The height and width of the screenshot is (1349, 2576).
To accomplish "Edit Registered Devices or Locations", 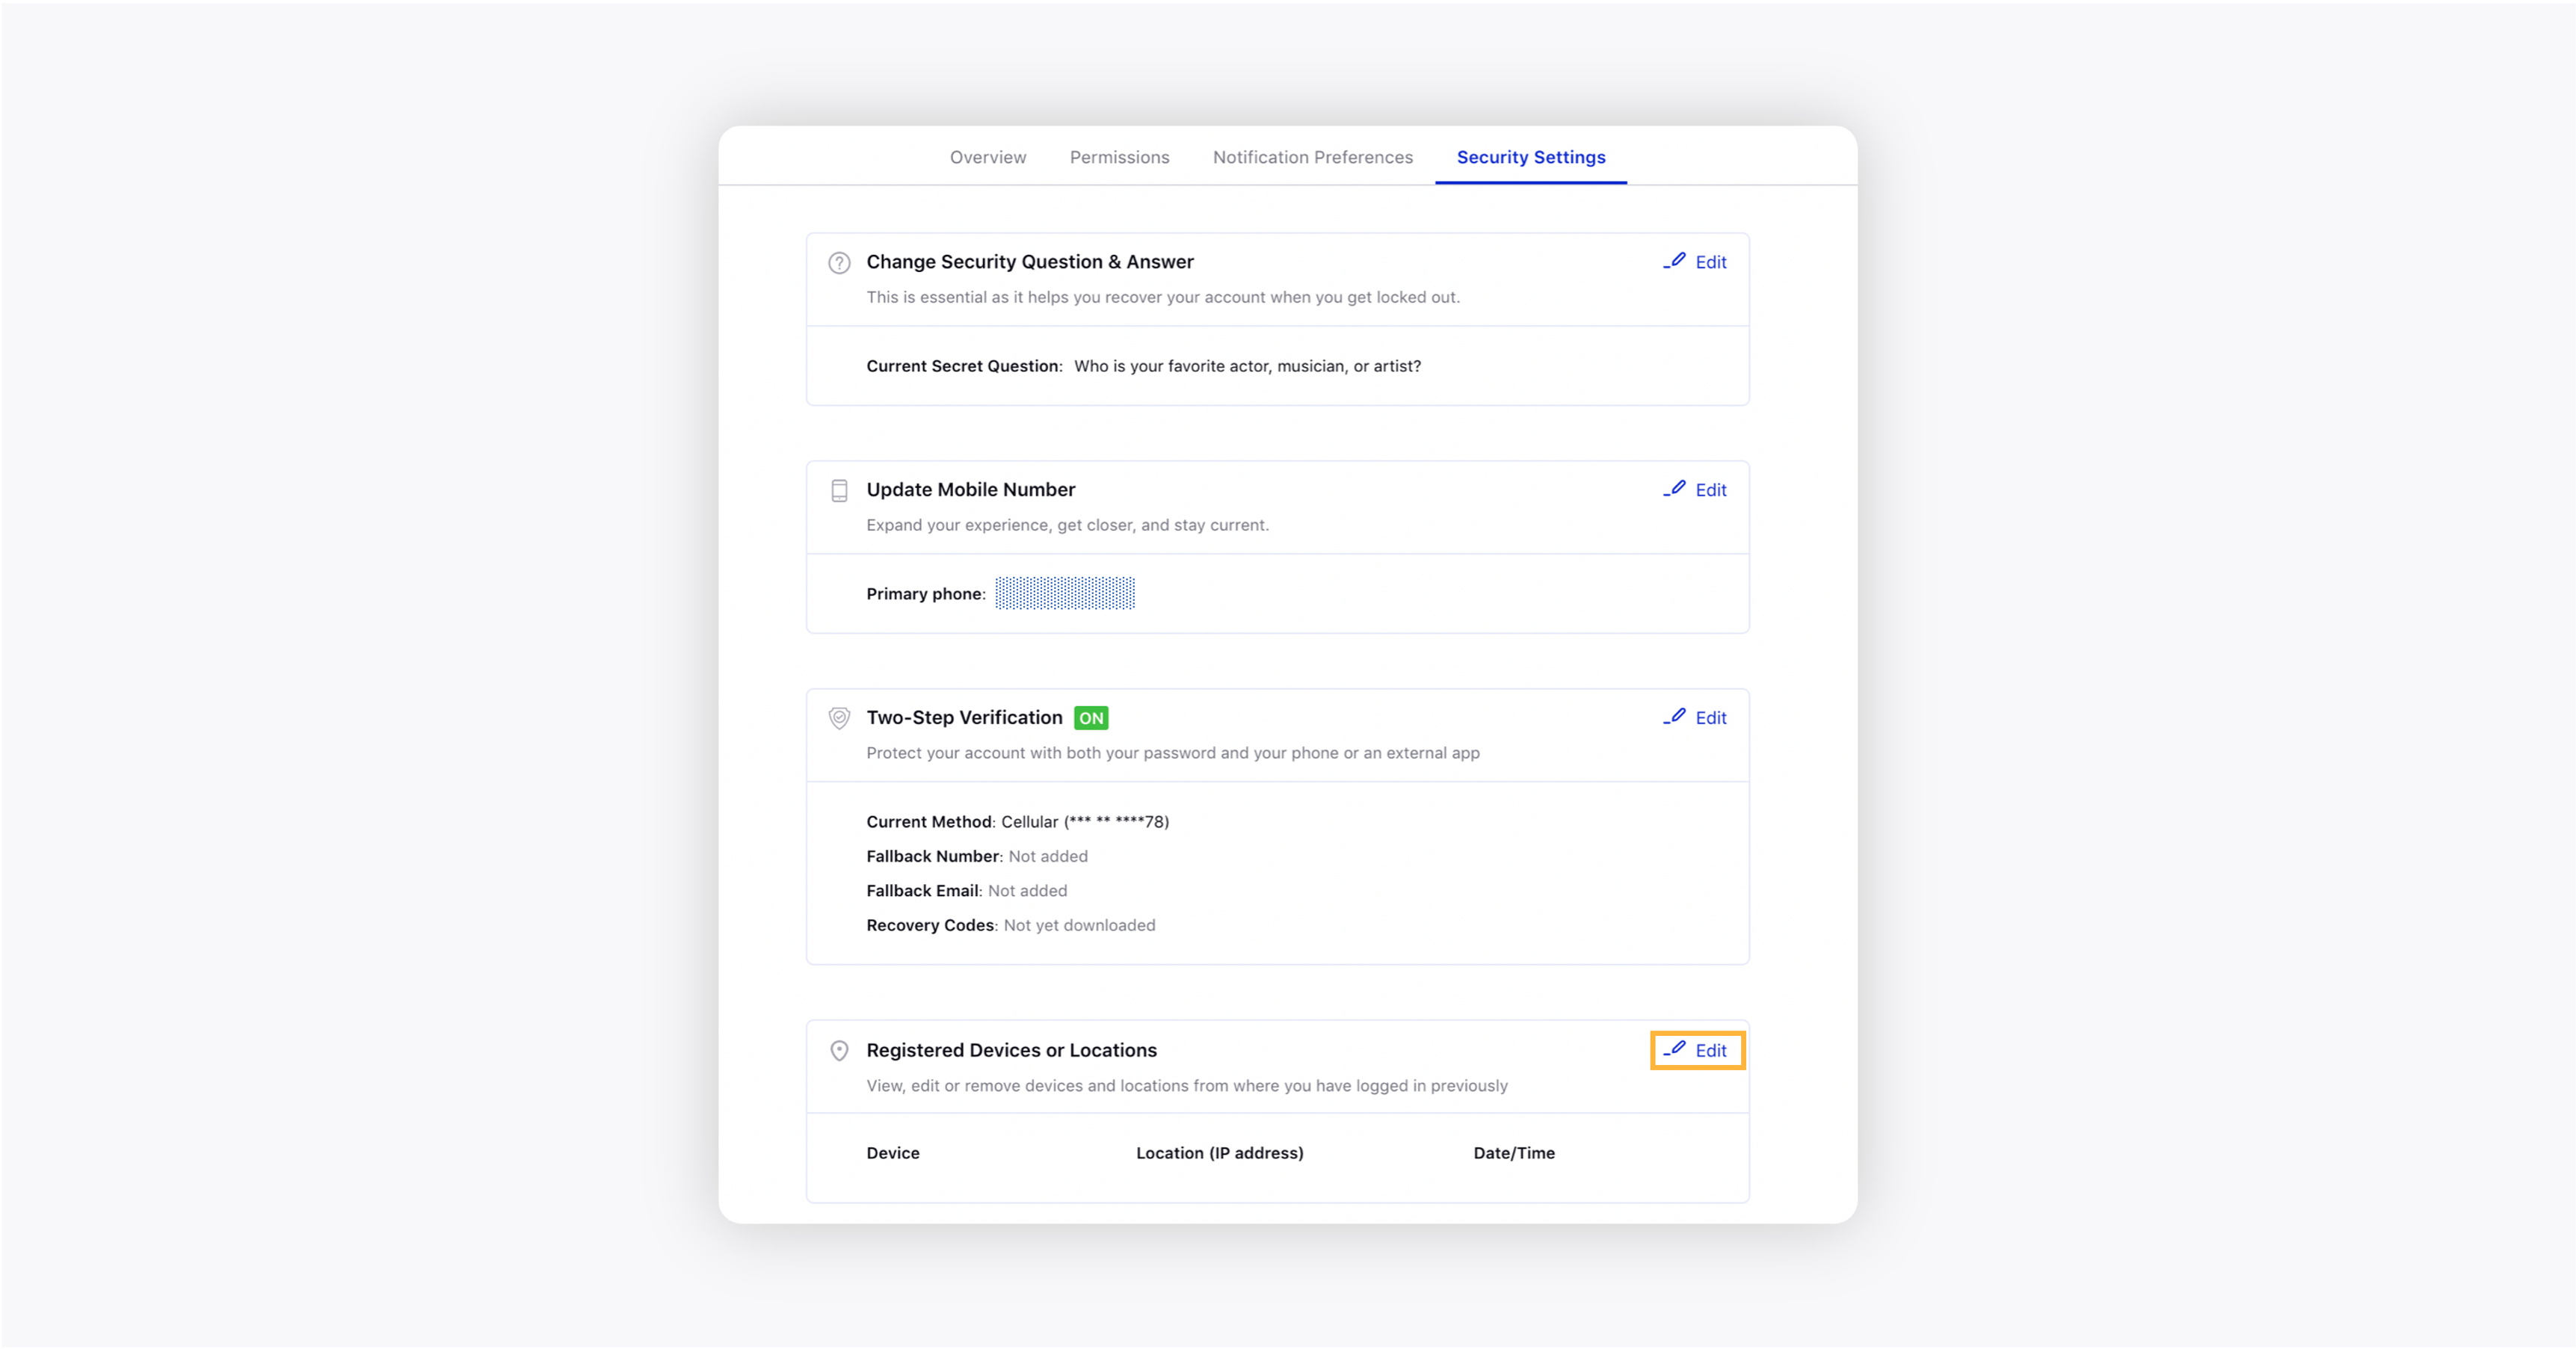I will pyautogui.click(x=1697, y=1051).
